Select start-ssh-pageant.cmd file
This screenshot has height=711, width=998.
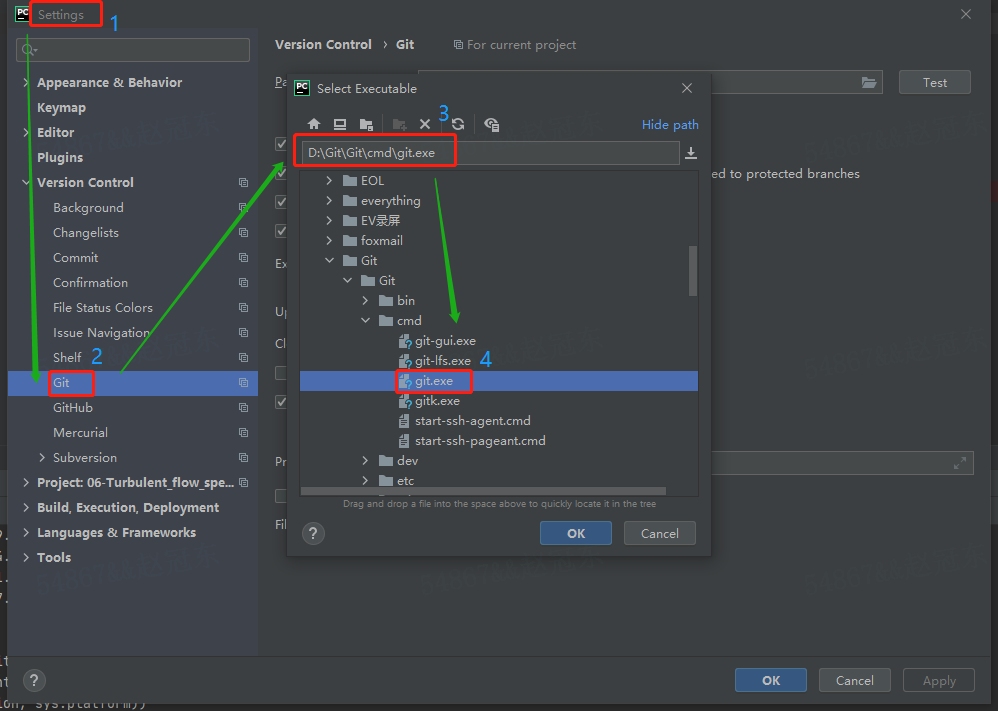point(480,441)
